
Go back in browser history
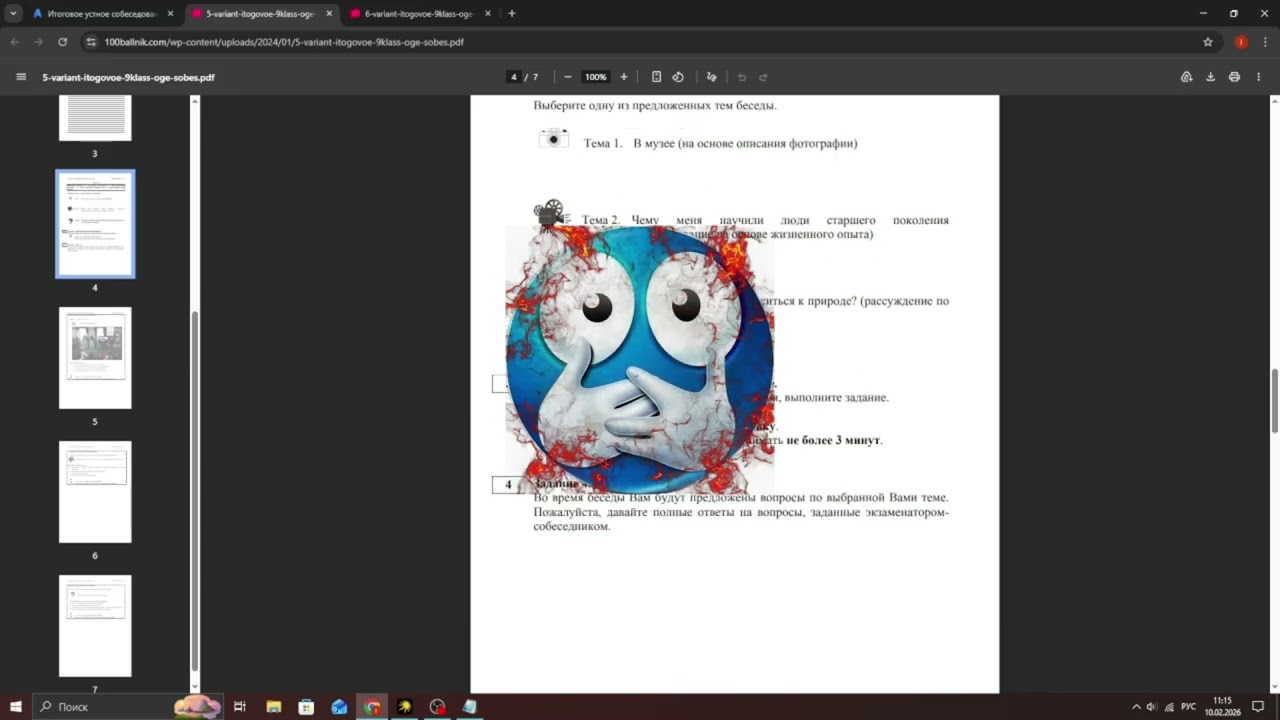[x=15, y=42]
